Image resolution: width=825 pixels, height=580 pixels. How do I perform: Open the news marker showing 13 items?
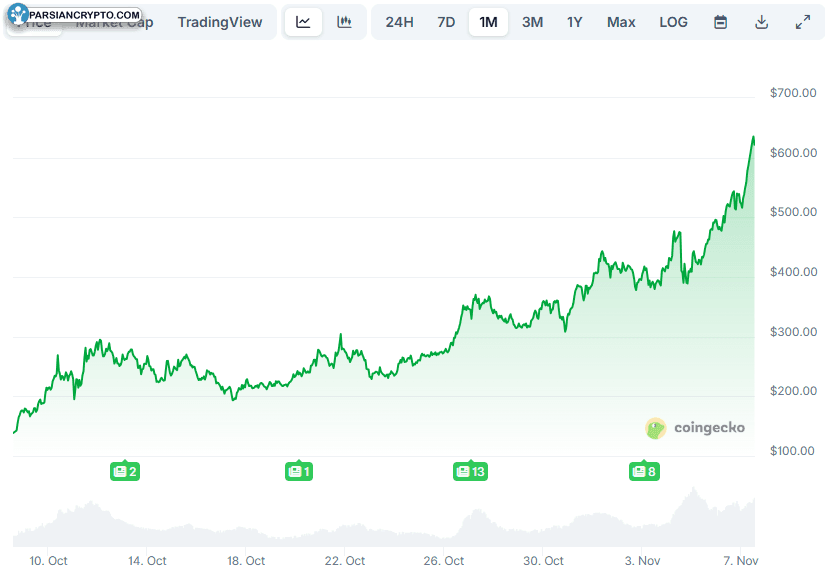tap(470, 471)
